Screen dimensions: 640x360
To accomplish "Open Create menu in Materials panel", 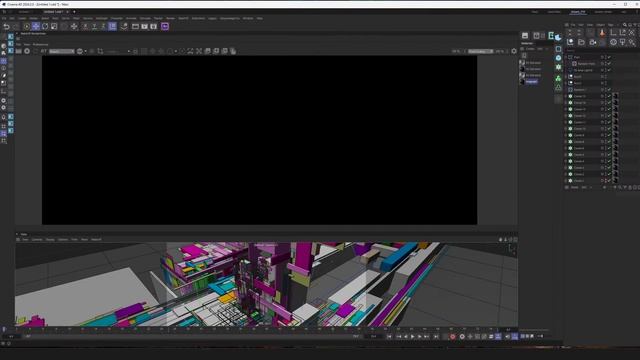I will pyautogui.click(x=530, y=49).
